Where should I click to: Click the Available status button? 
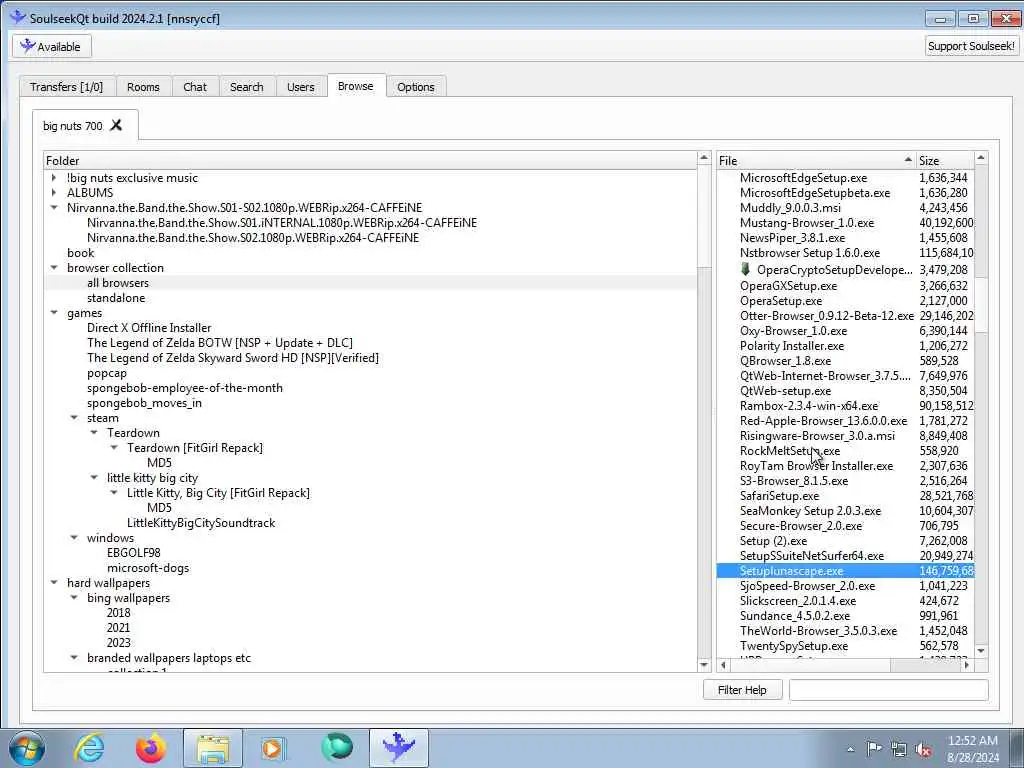[x=52, y=46]
